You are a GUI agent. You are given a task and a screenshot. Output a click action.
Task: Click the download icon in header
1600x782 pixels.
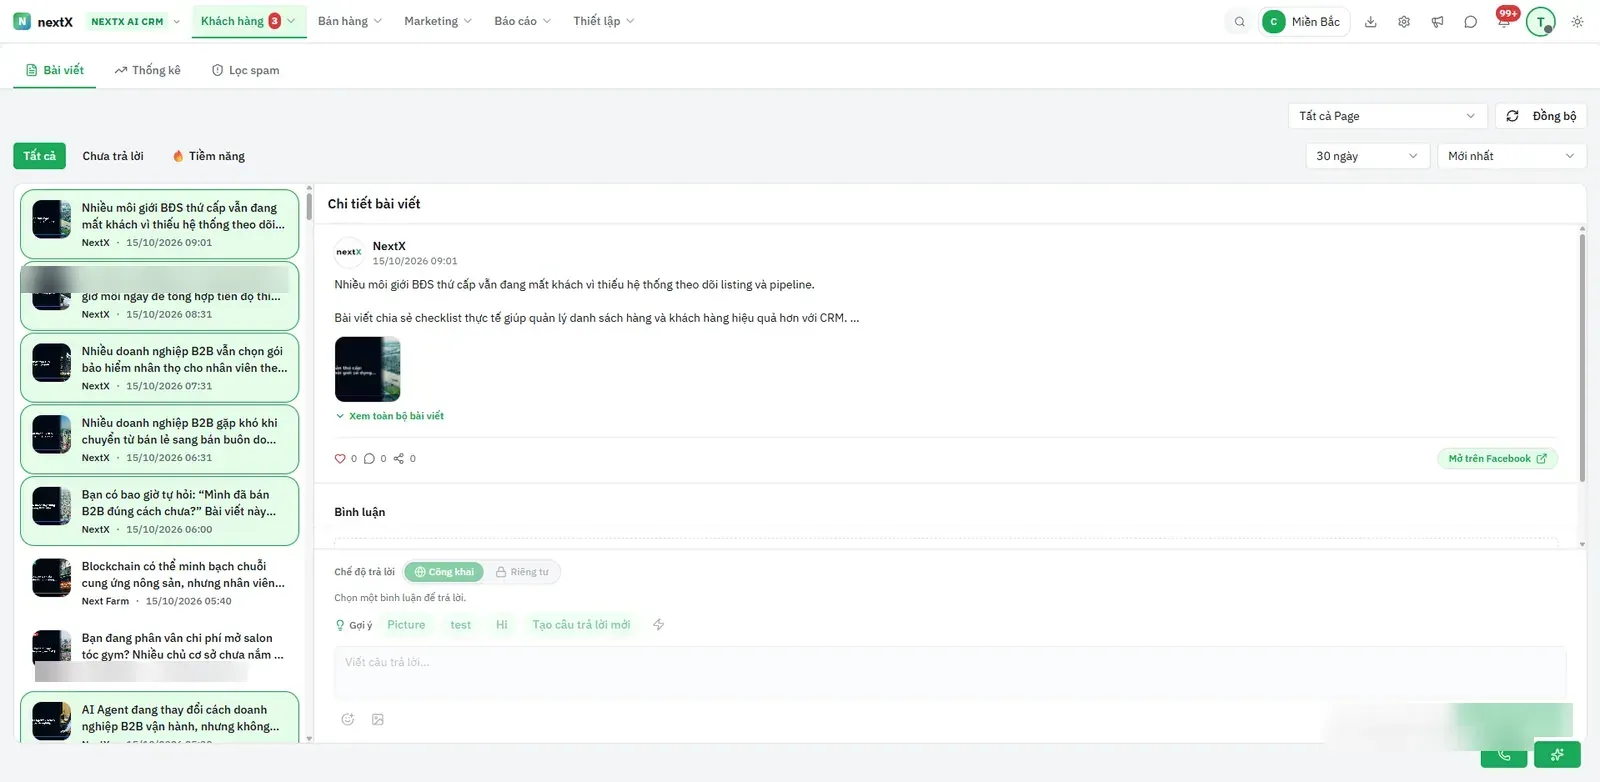(1371, 22)
